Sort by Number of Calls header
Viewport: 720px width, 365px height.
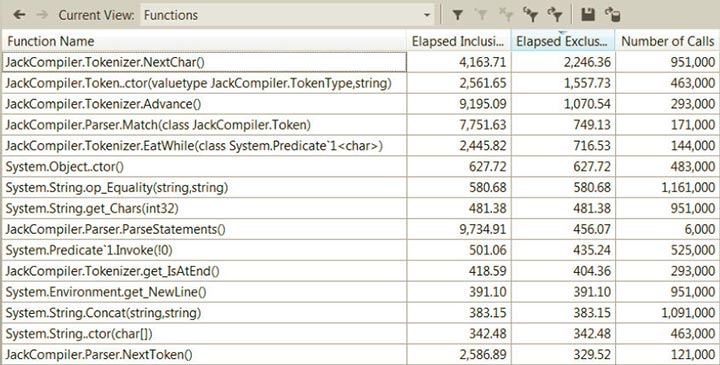[667, 41]
